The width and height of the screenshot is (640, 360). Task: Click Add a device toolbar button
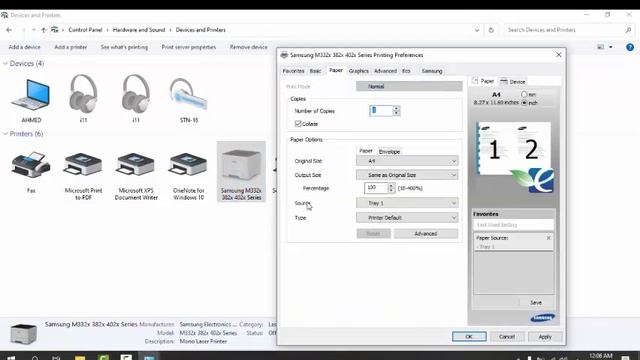[24, 47]
